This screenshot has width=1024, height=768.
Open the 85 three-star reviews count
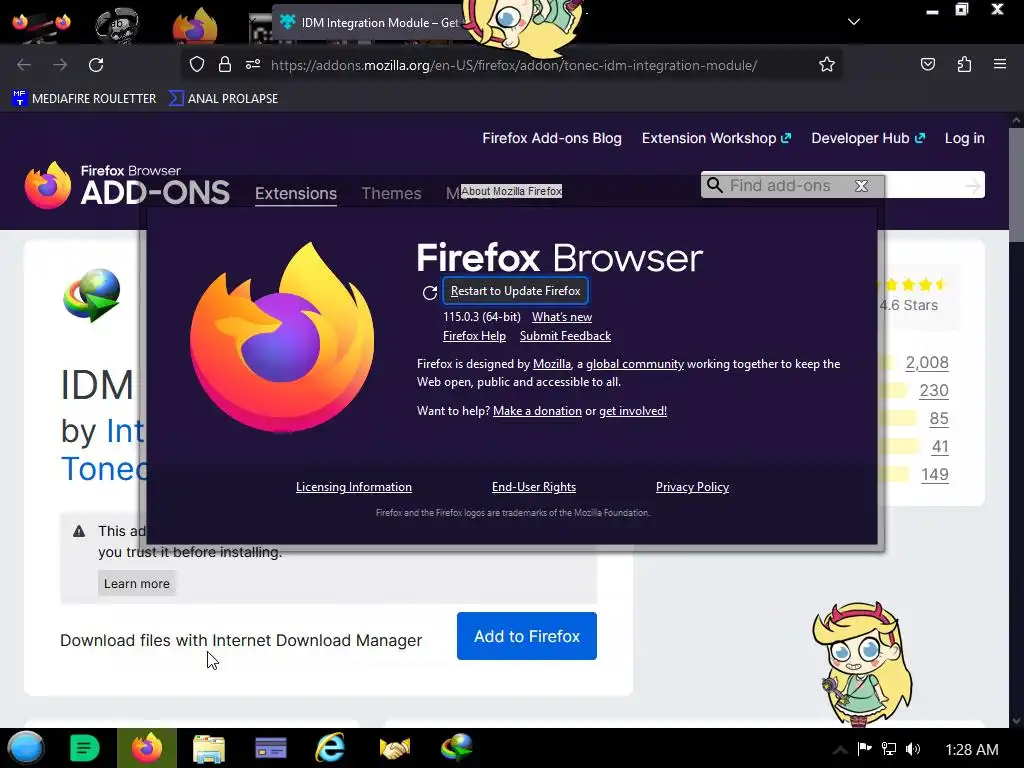938,419
